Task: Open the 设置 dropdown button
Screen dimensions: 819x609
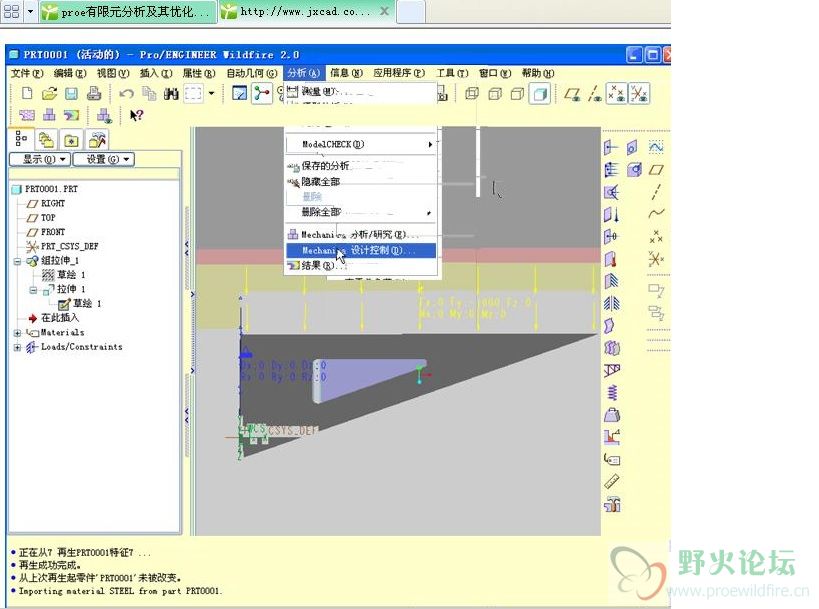Action: (x=103, y=159)
